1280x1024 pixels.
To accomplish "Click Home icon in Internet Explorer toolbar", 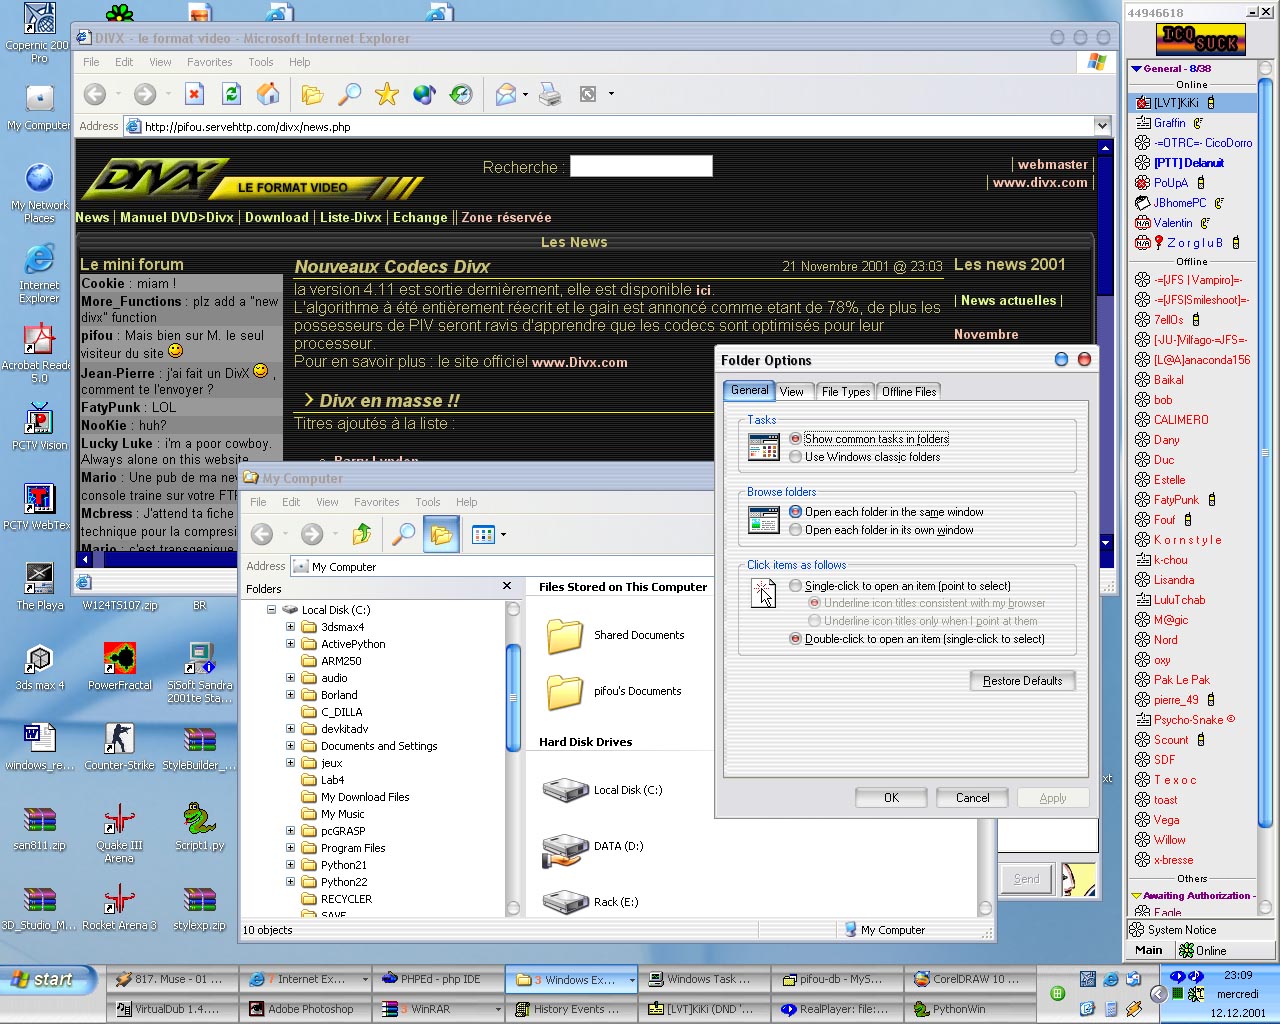I will point(268,94).
